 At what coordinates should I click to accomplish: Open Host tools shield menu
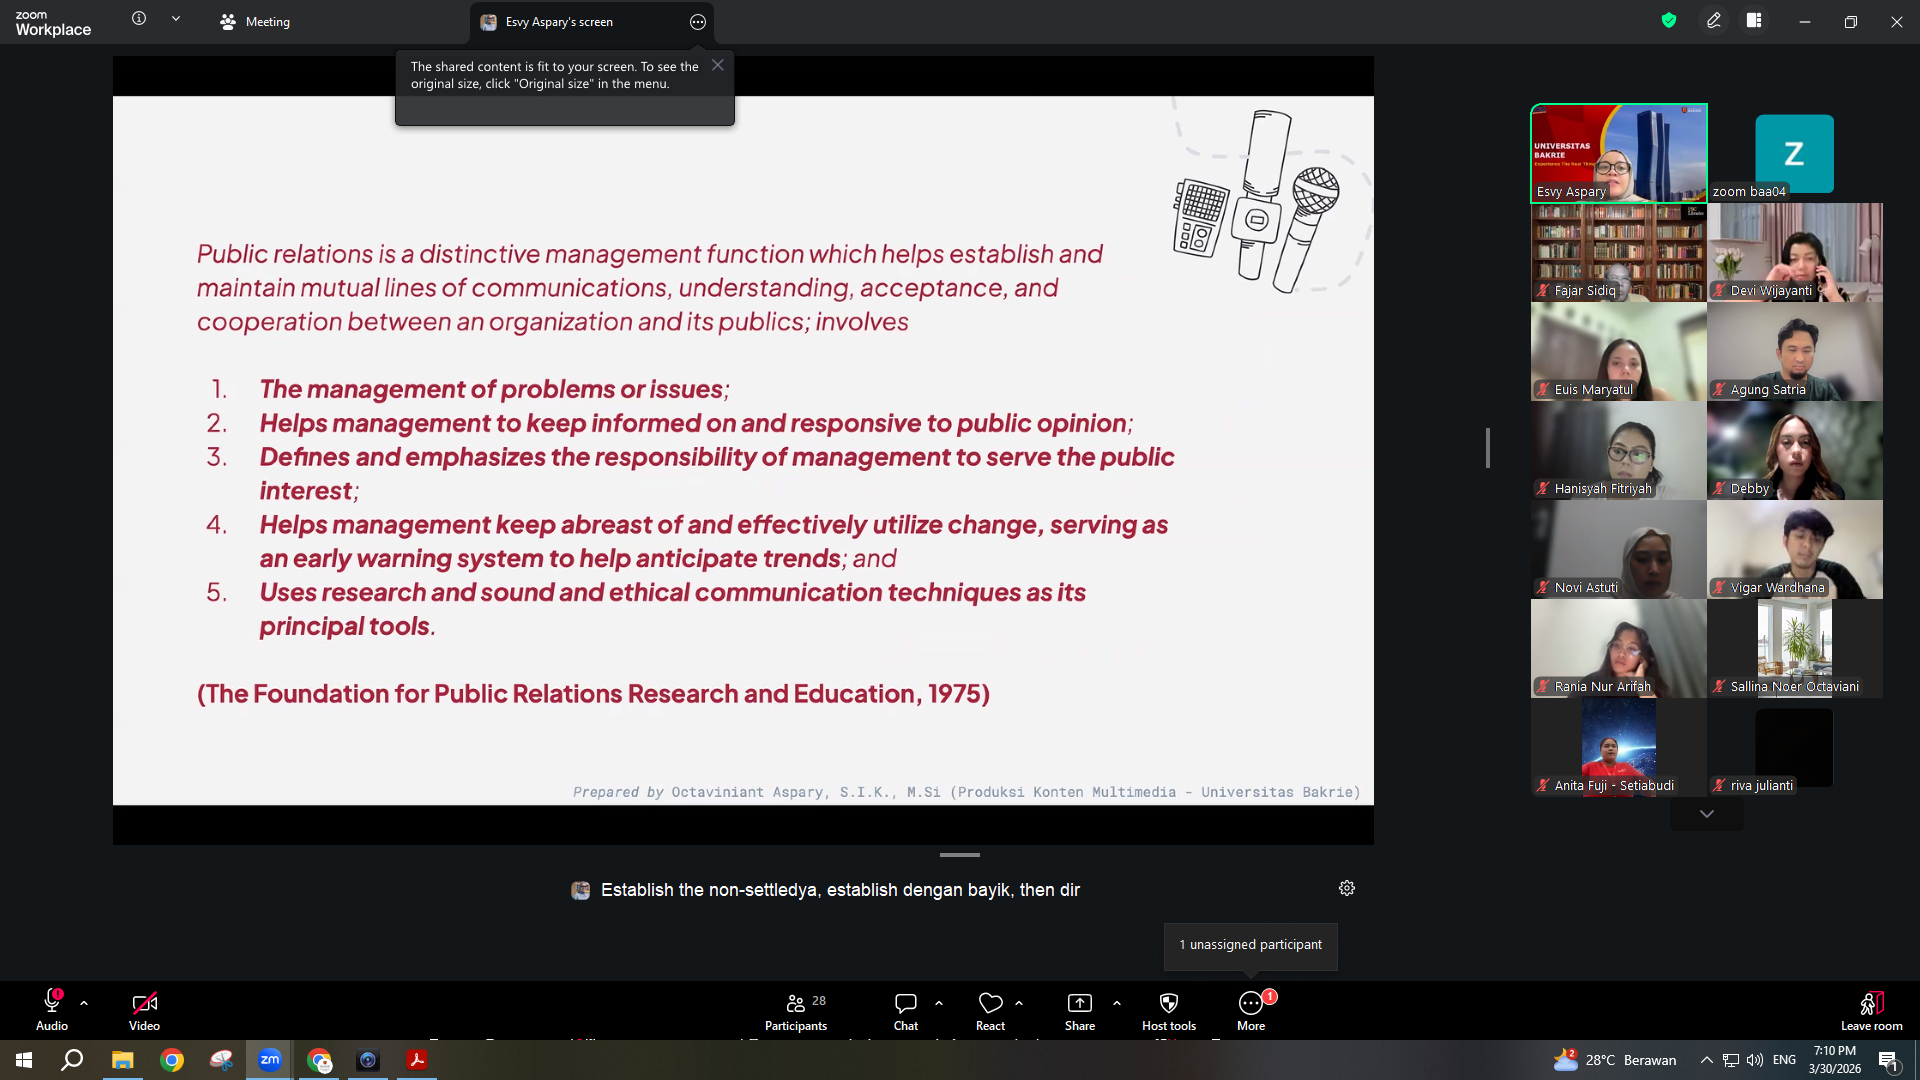click(1169, 1010)
